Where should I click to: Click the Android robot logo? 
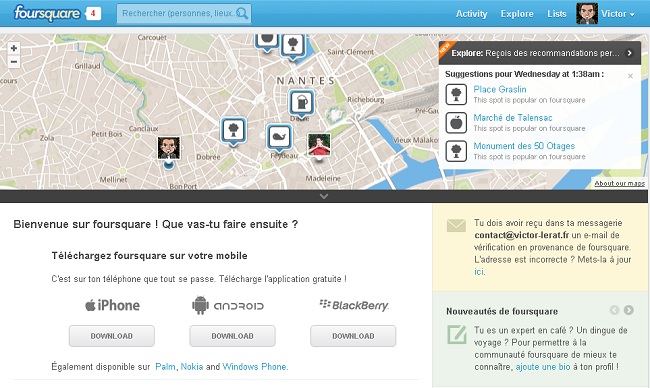200,305
